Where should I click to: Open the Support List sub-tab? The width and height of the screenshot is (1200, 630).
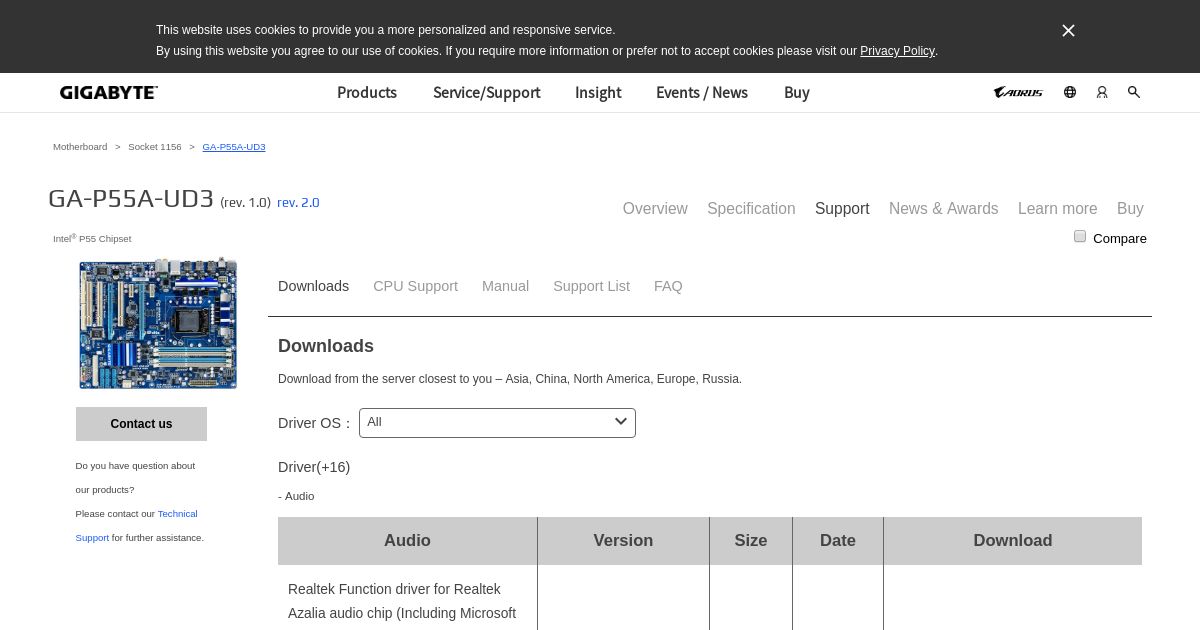591,286
